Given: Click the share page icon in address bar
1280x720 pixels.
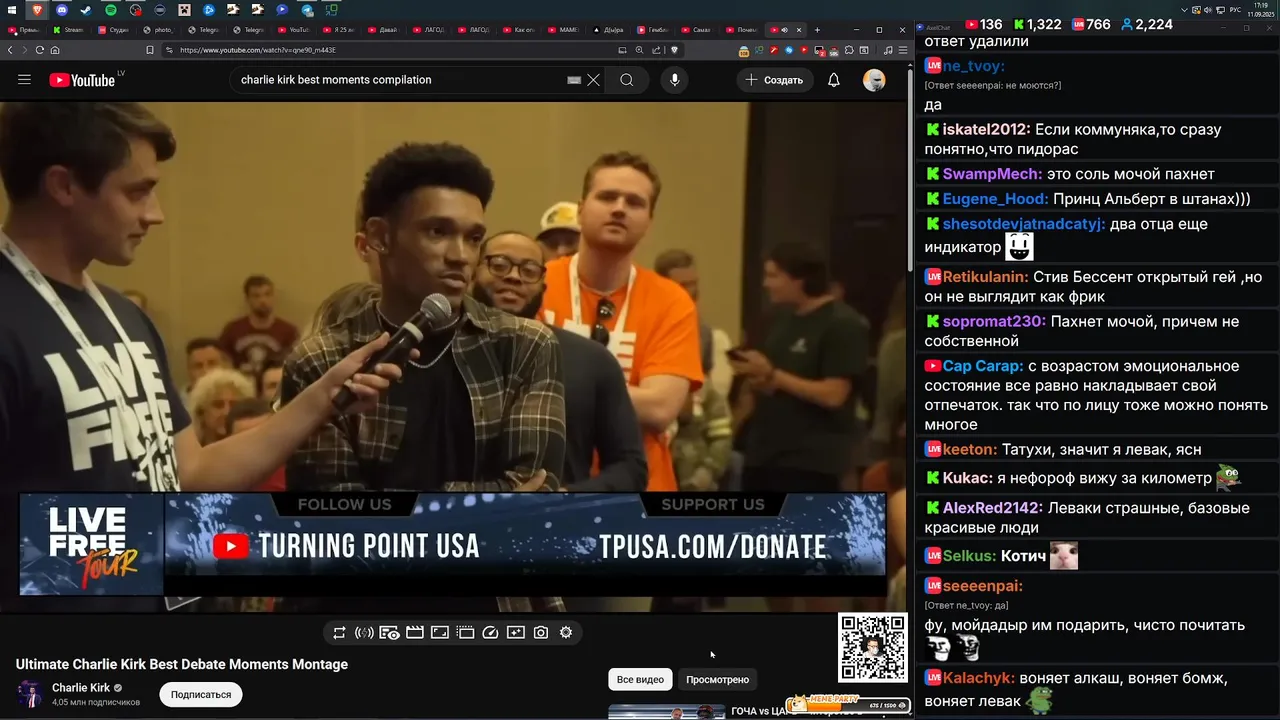Looking at the screenshot, I should tap(657, 50).
